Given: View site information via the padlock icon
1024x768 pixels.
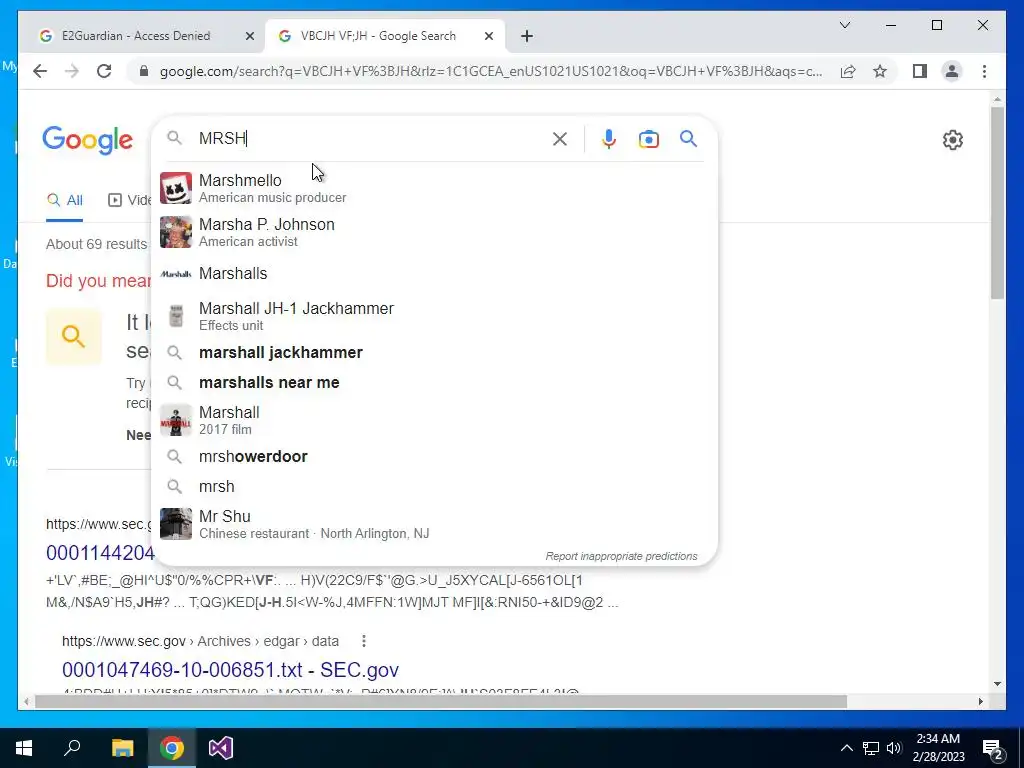Looking at the screenshot, I should click(x=144, y=71).
